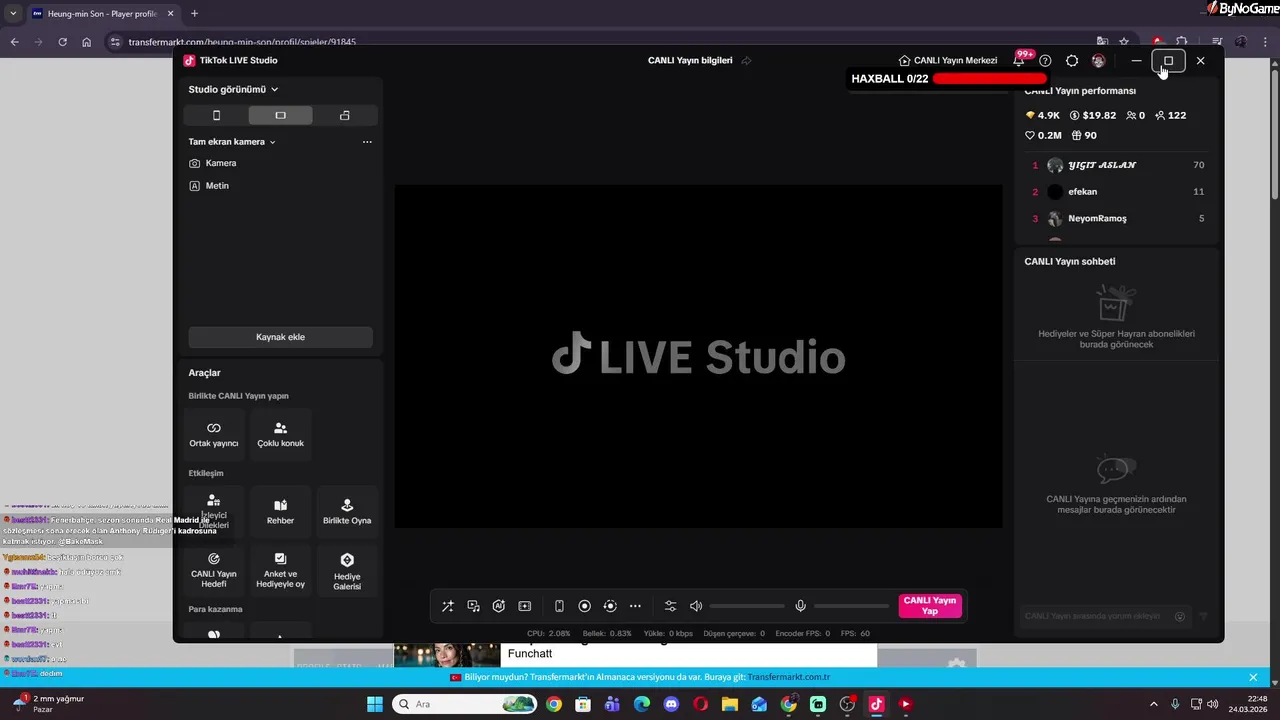Open TikTok LIVE Studio settings gear

(1072, 61)
